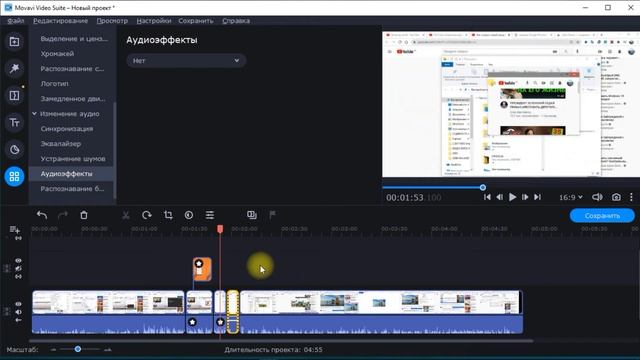640x360 pixels.
Task: Open the Аудиоэффекты dropdown showing Нет
Action: pos(186,60)
